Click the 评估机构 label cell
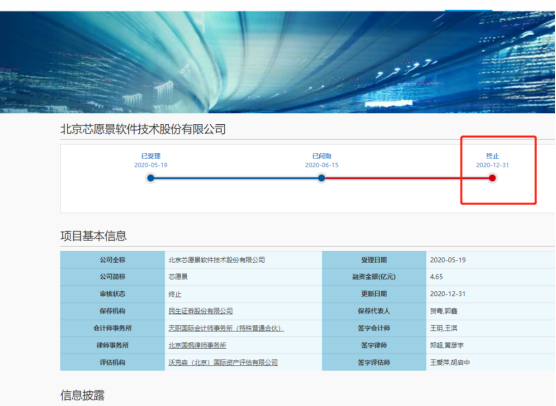The width and height of the screenshot is (556, 406). click(x=112, y=362)
